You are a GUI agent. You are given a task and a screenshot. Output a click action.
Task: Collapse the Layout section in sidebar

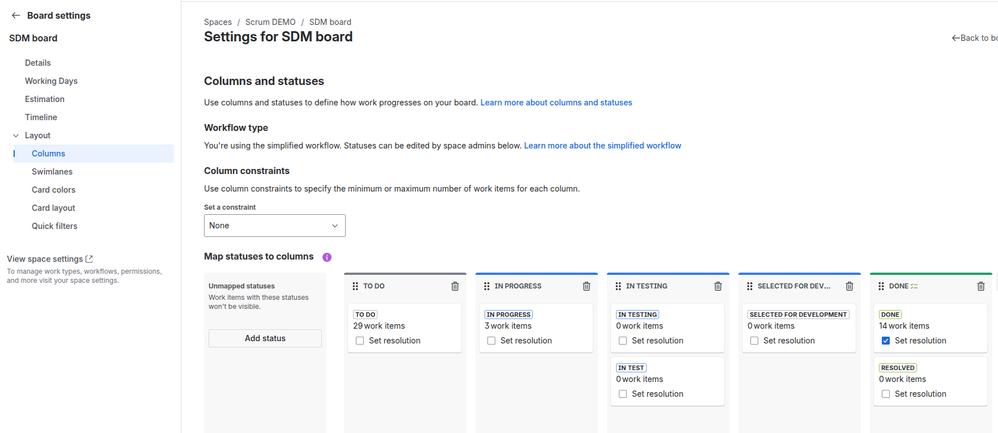[x=16, y=136]
